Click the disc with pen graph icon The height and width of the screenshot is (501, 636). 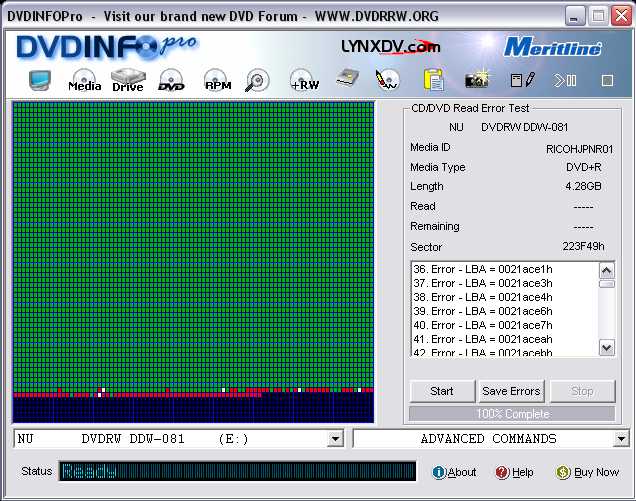pyautogui.click(x=387, y=80)
